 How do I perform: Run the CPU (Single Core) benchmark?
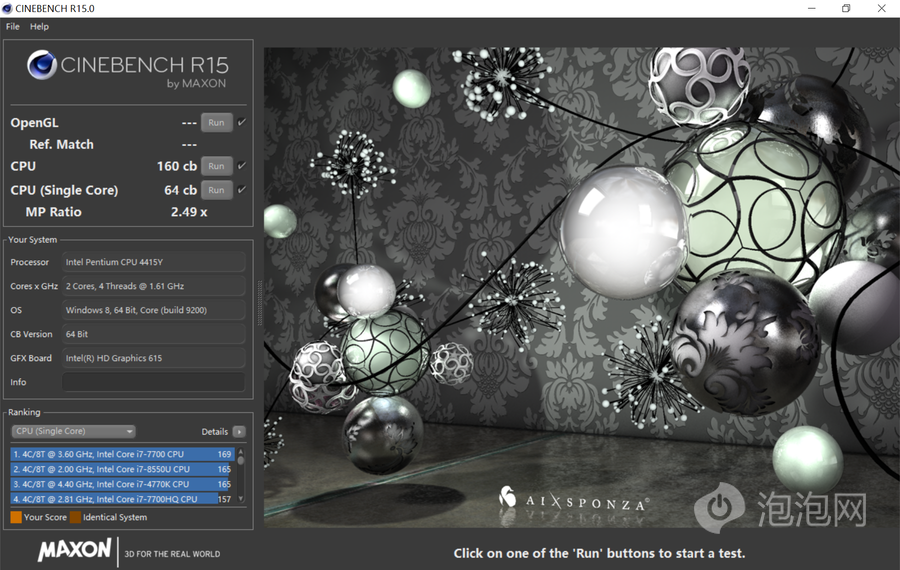tap(216, 190)
